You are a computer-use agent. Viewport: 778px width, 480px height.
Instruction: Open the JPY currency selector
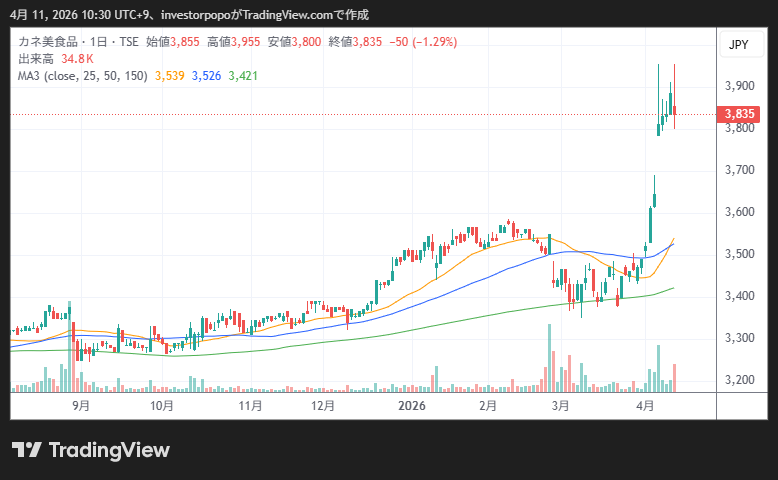pyautogui.click(x=738, y=45)
